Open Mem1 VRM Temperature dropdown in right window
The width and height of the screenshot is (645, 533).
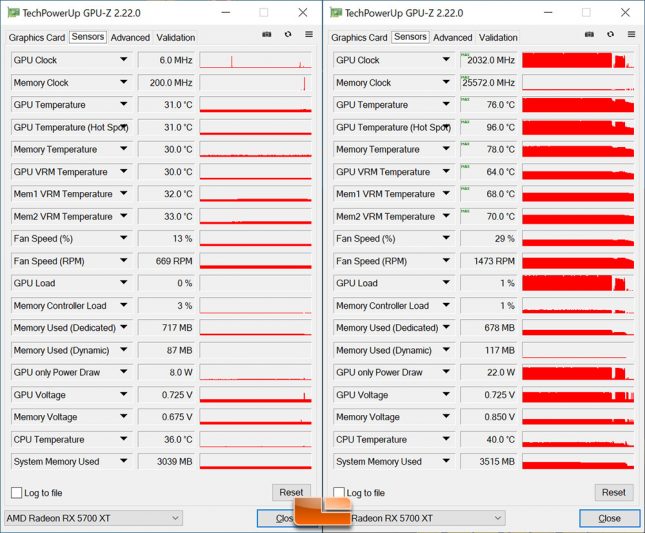pyautogui.click(x=446, y=194)
